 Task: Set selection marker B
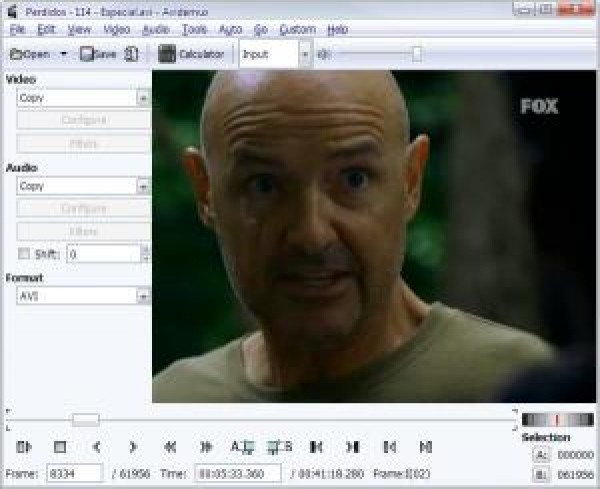click(x=280, y=447)
